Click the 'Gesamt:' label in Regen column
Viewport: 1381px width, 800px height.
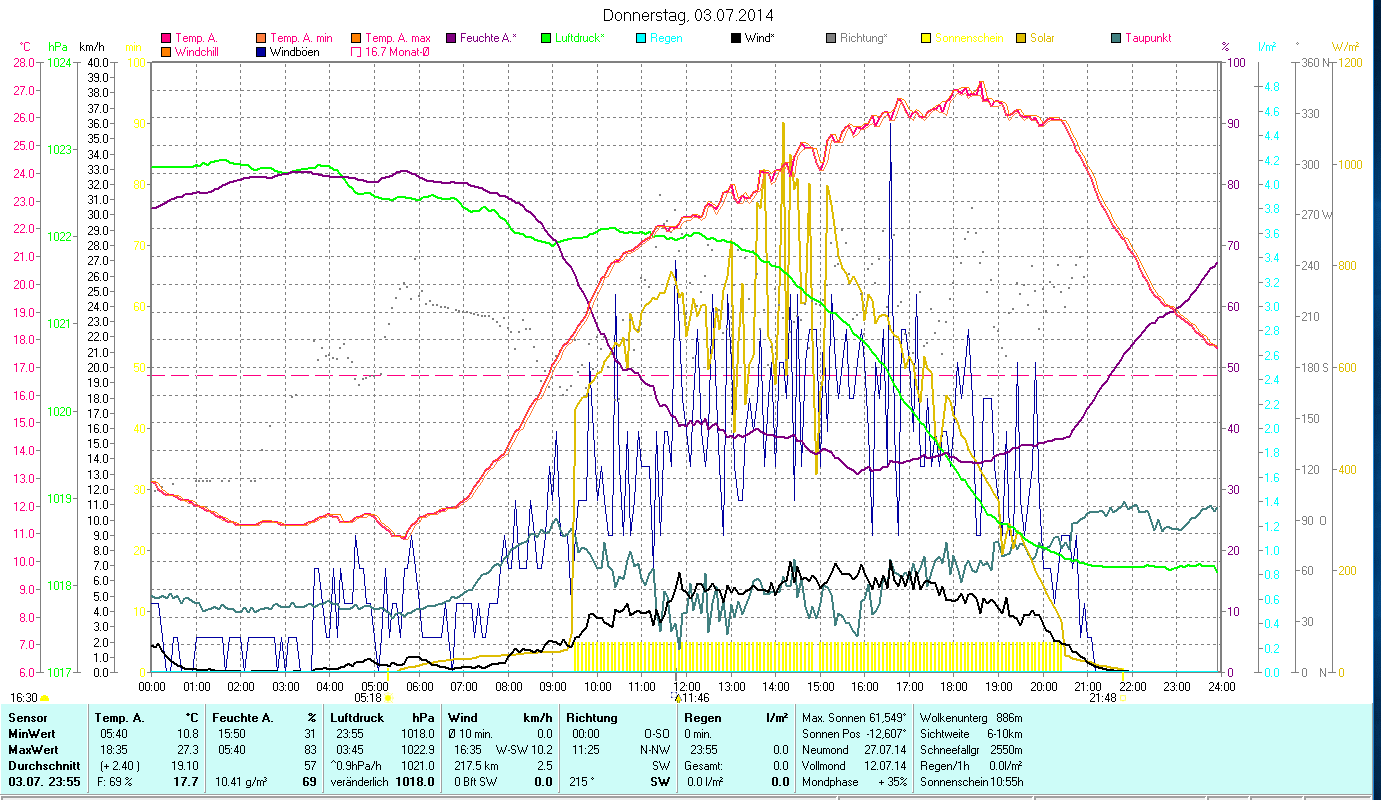pos(704,765)
